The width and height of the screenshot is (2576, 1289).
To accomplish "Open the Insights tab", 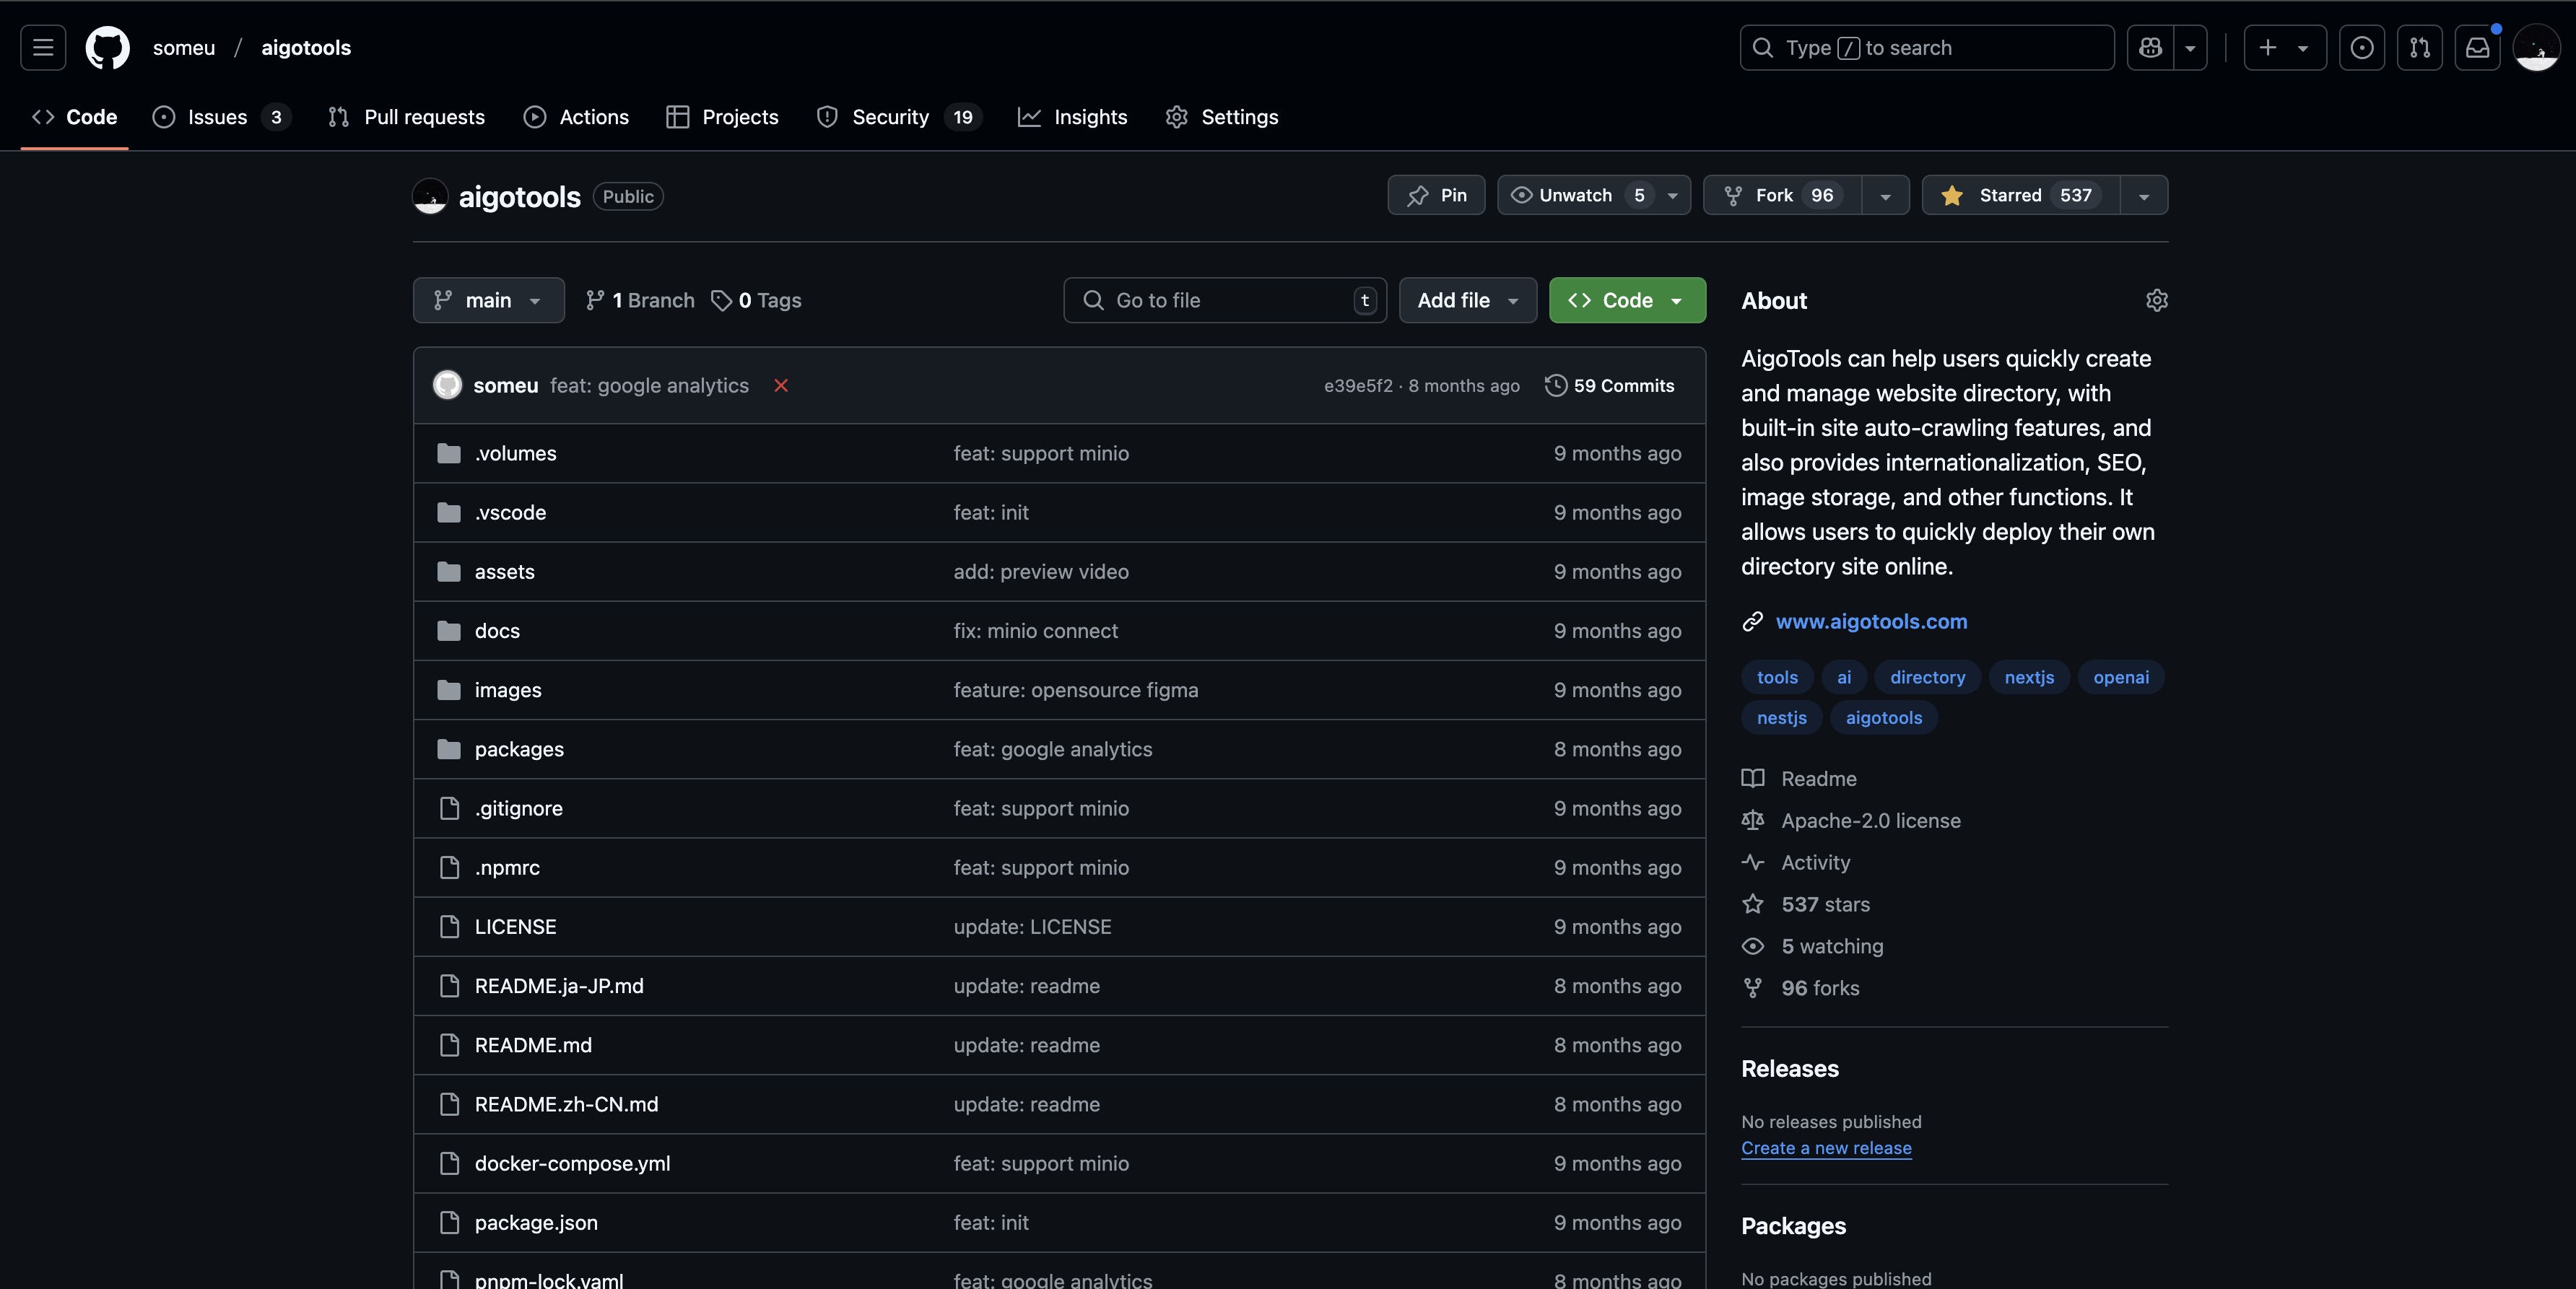I will tap(1072, 118).
